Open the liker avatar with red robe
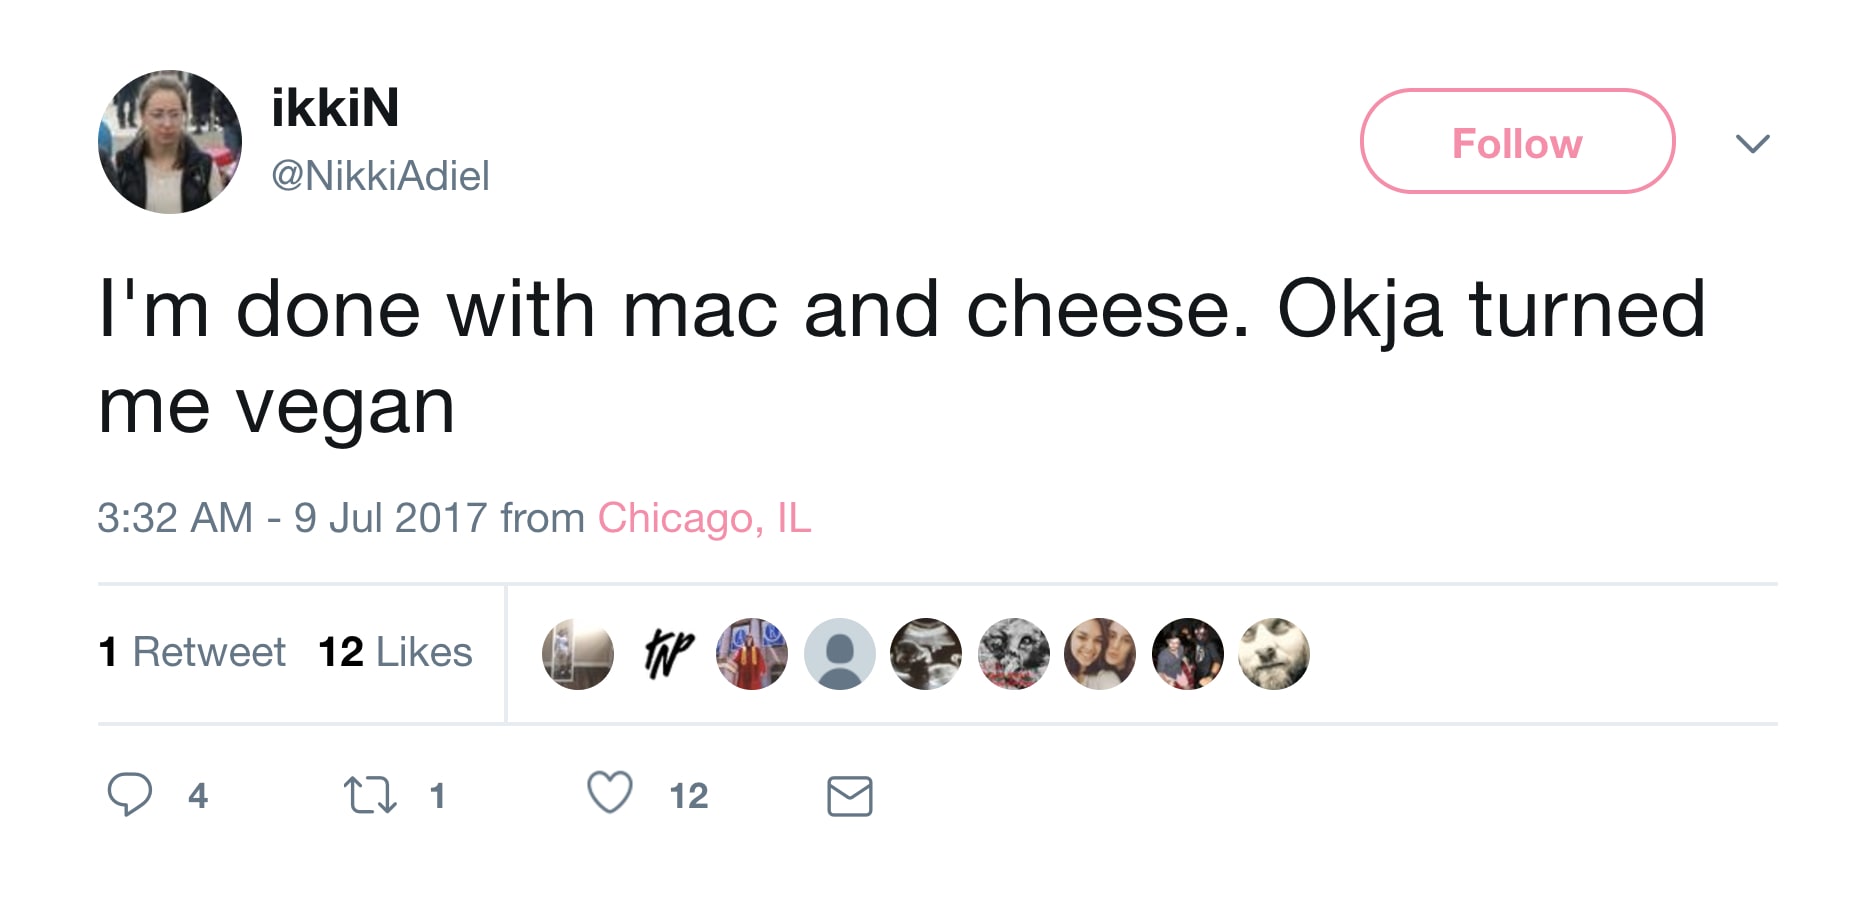1852x902 pixels. click(752, 654)
